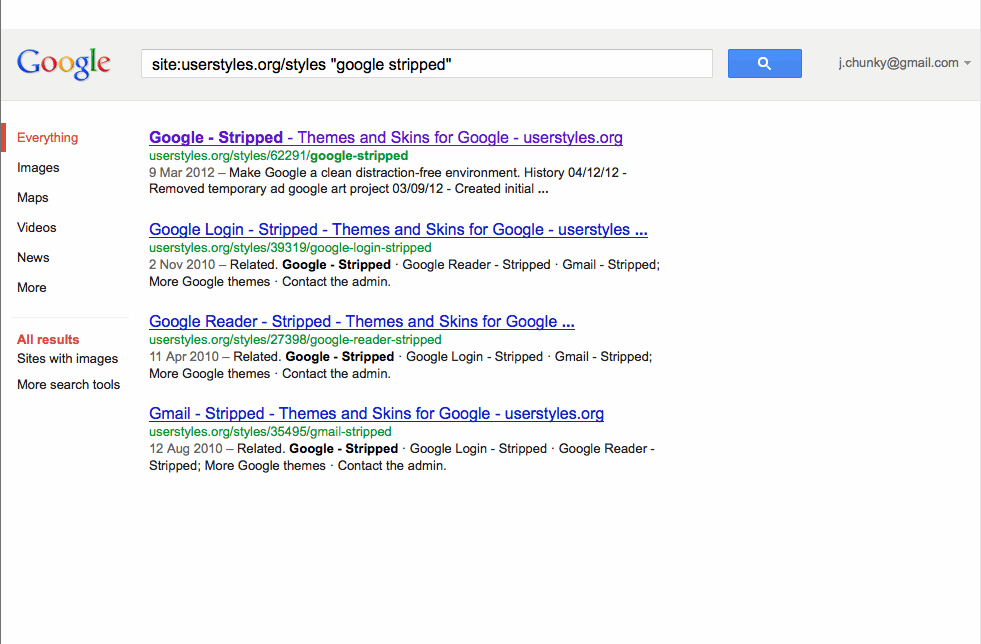Switch to Maps results

(33, 198)
